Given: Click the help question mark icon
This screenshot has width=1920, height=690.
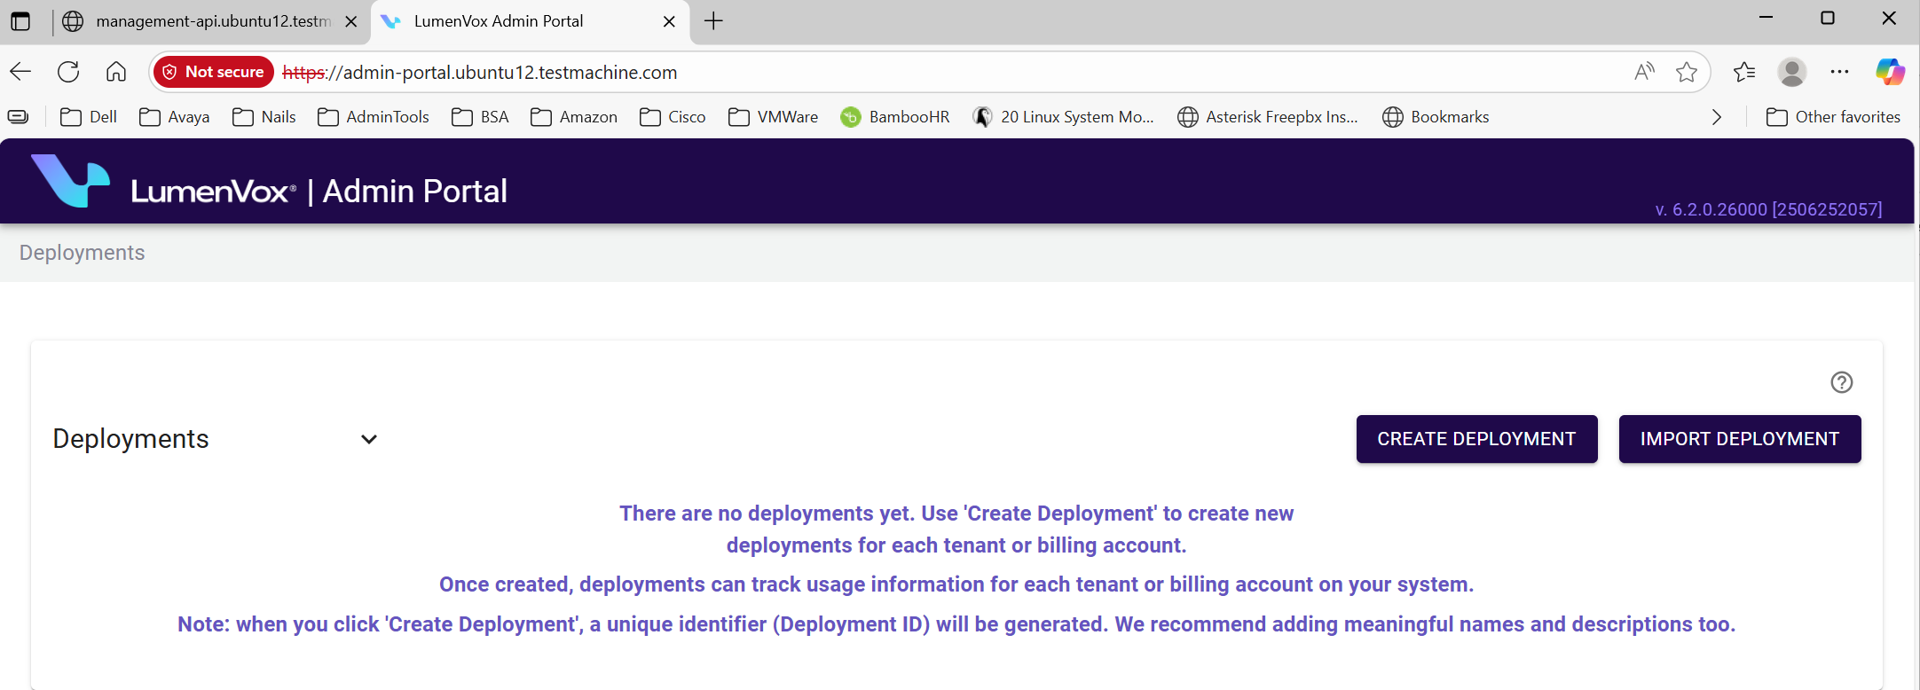Looking at the screenshot, I should 1841,382.
